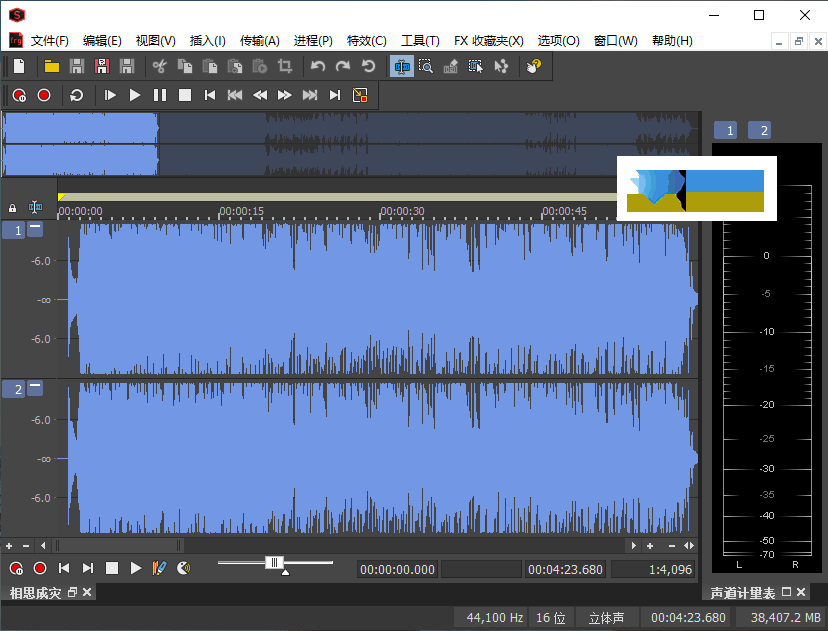Open the interactive tutorials help icon

(534, 66)
